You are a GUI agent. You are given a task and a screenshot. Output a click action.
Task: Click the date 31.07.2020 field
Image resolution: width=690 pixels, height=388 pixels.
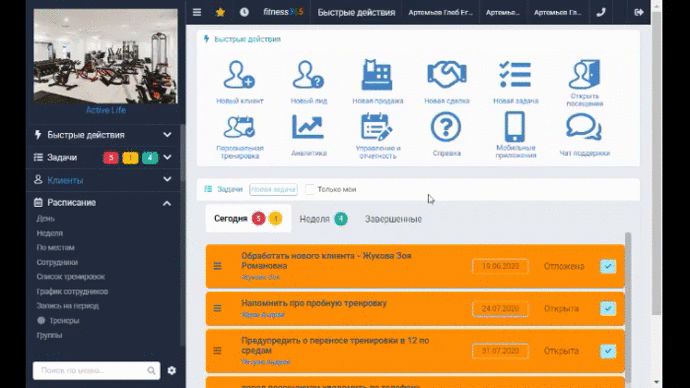click(x=500, y=351)
